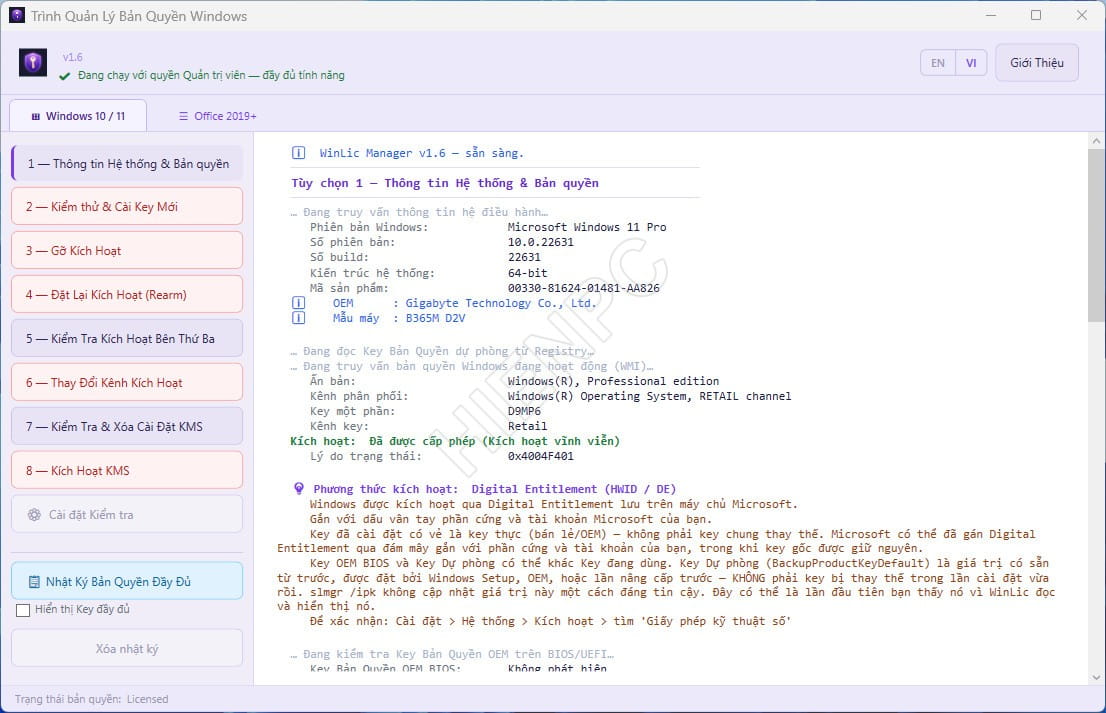Run 8 — Kích Hoạt KMS
This screenshot has width=1106, height=713.
coord(127,470)
